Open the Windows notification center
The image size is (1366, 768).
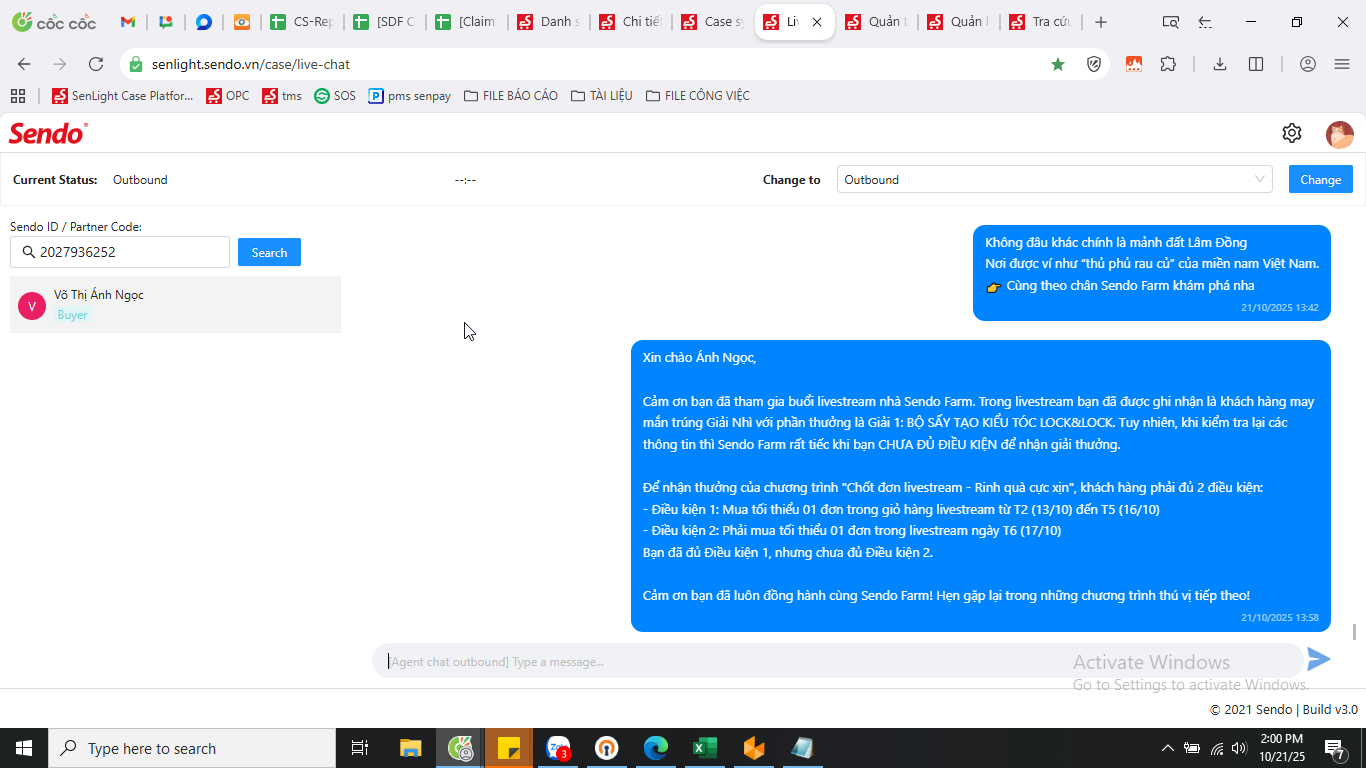[1334, 748]
